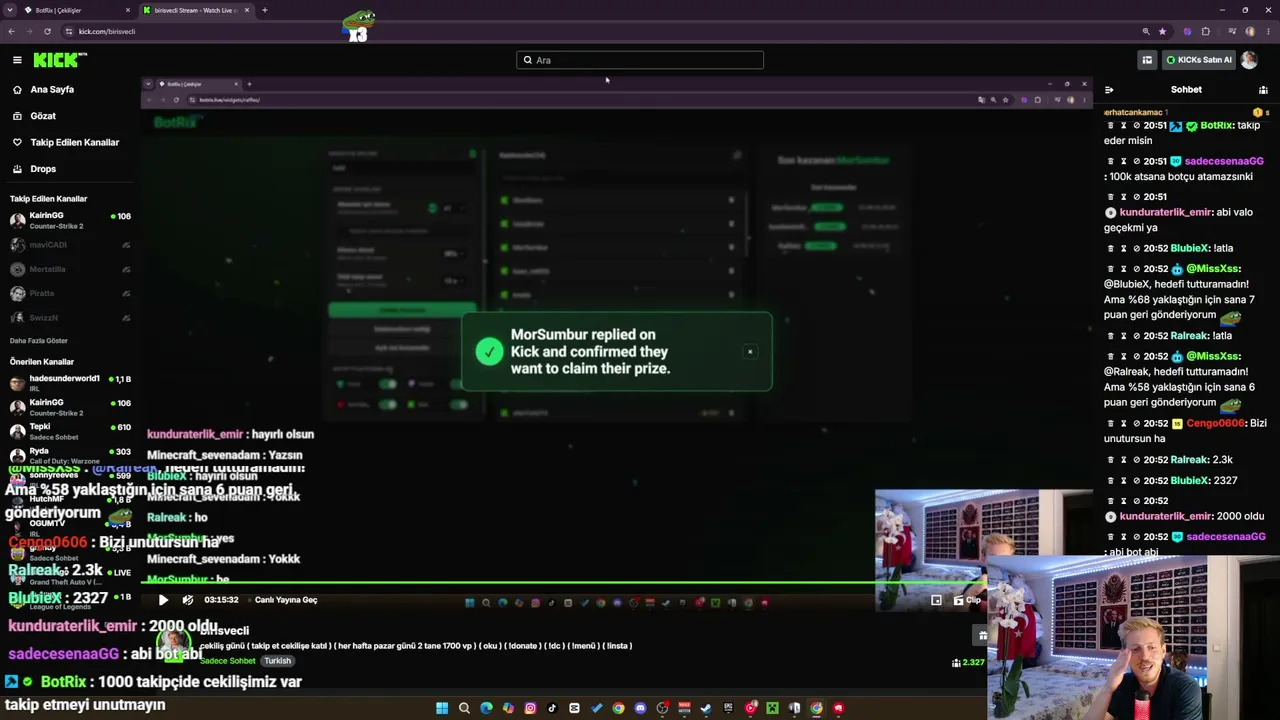
Task: Go to the KICK logo homepage
Action: coord(60,60)
